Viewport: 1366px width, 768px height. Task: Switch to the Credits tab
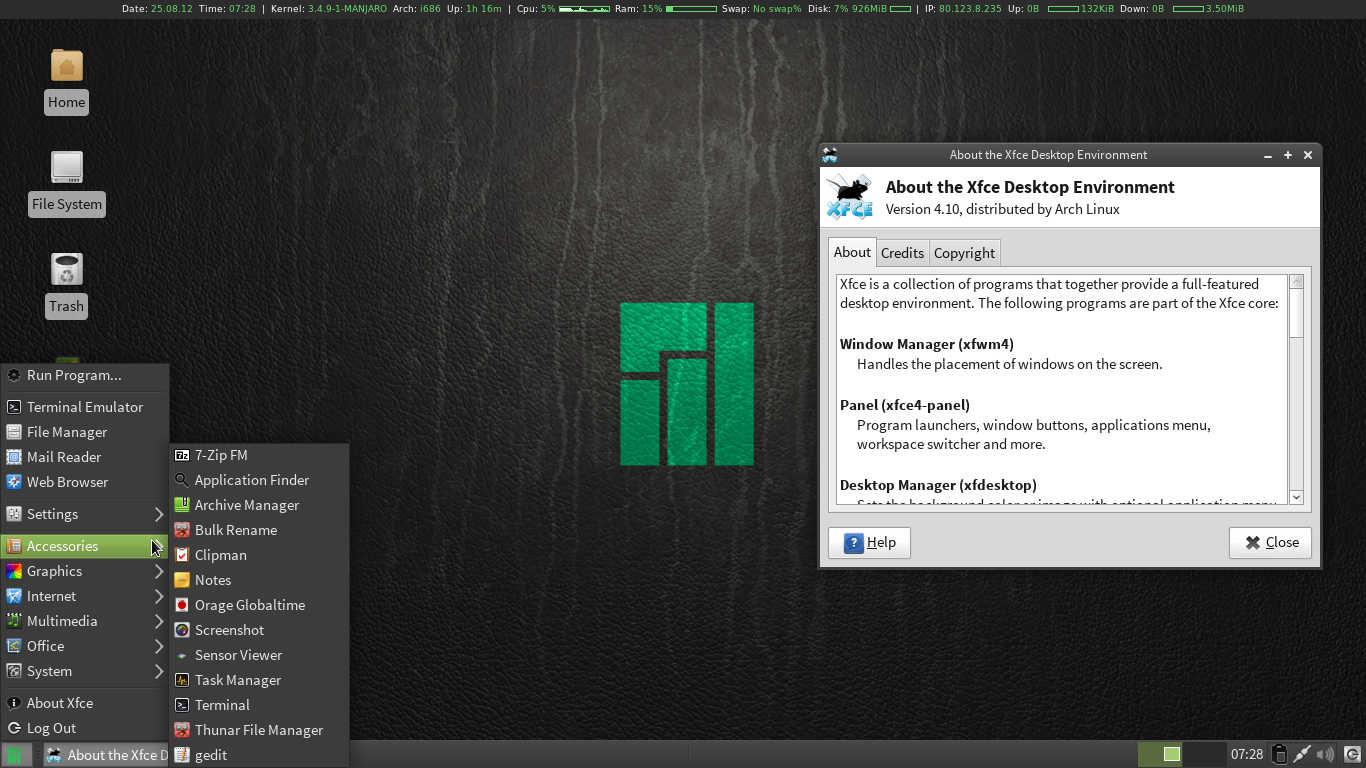pos(902,253)
